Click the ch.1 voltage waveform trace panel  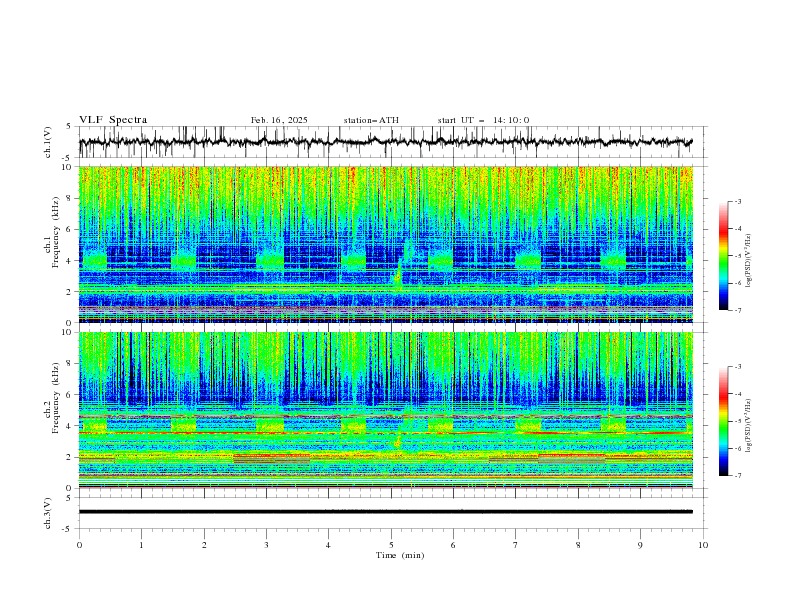(x=393, y=142)
